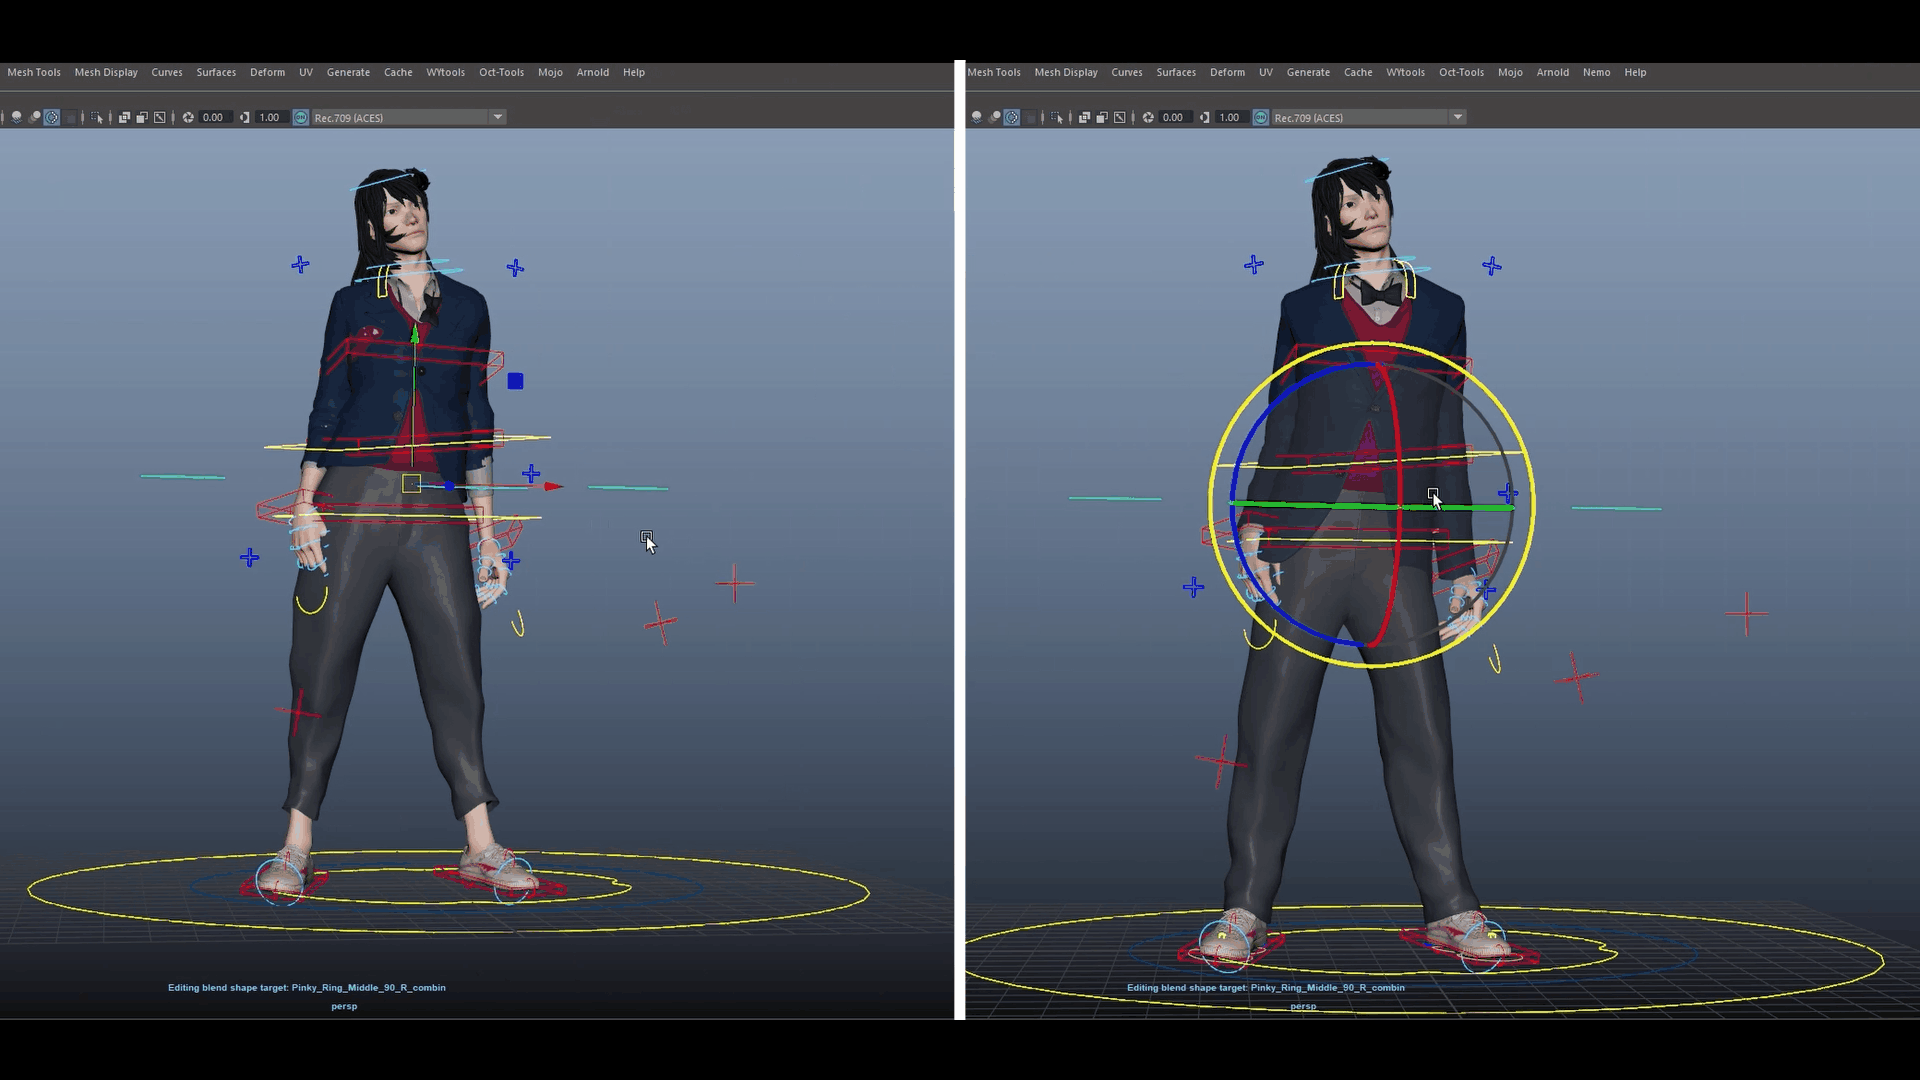This screenshot has width=1920, height=1080.
Task: Click red X-axis arrow of left move manipulator
Action: 554,487
